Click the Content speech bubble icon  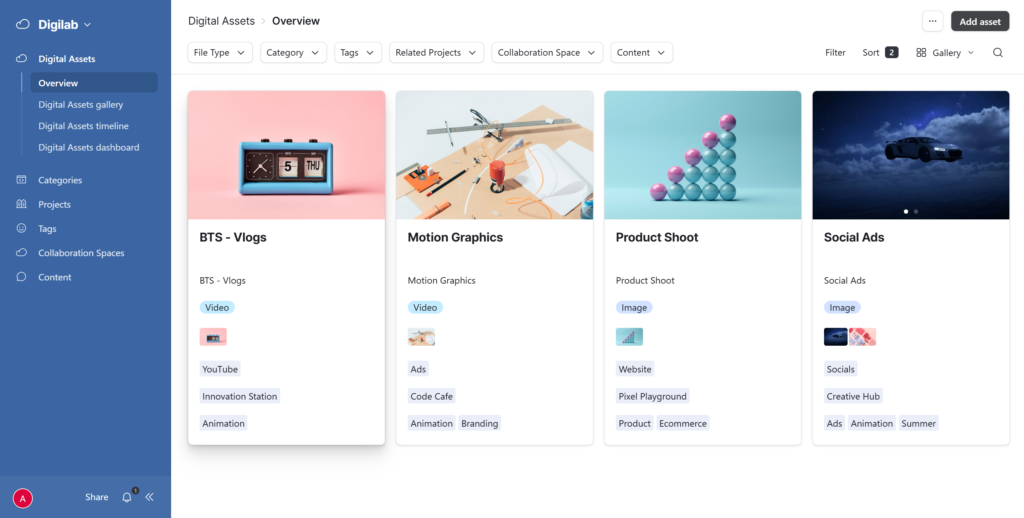coord(22,277)
